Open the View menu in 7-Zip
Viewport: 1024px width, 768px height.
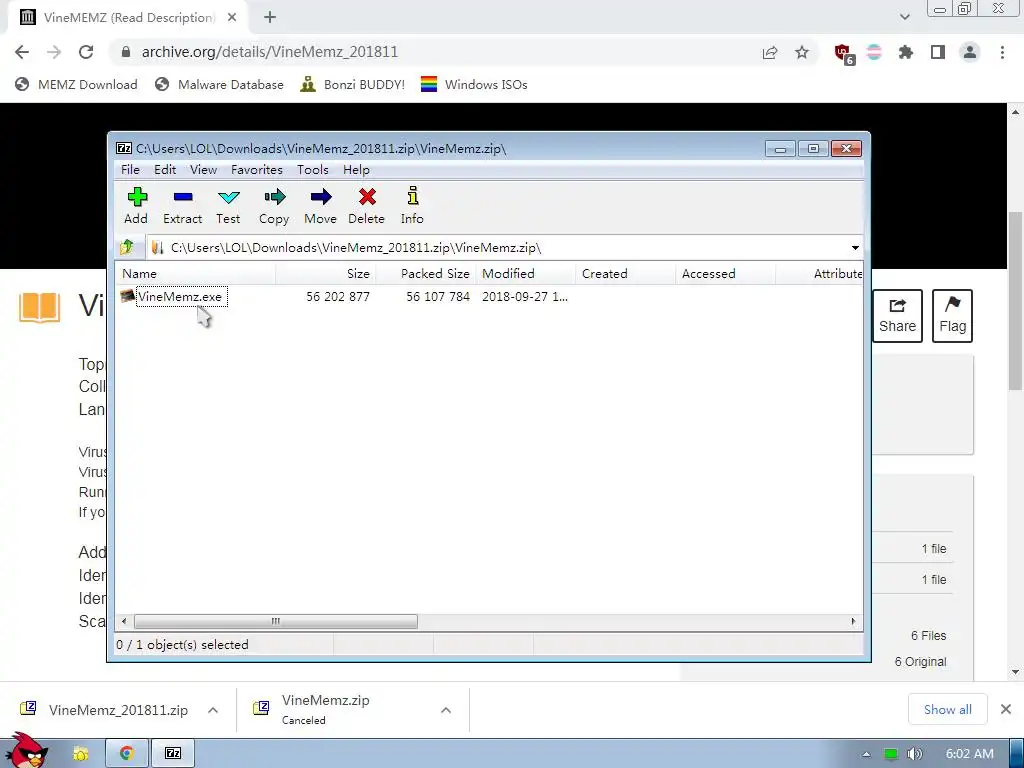coord(203,170)
